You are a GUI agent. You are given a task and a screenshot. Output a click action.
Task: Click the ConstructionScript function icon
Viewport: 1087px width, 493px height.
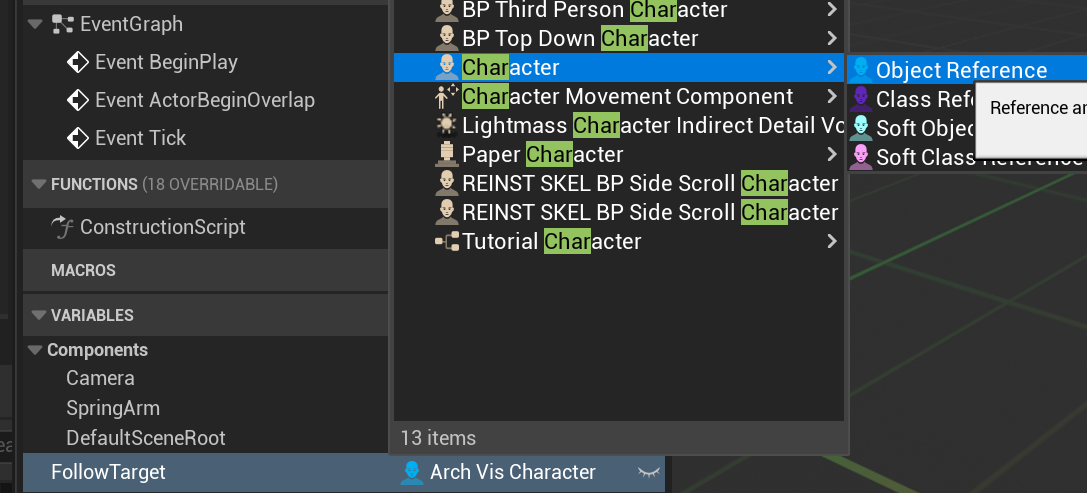tap(63, 227)
